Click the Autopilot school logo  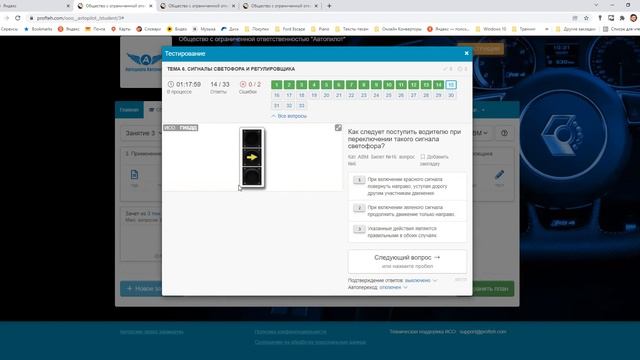(144, 62)
